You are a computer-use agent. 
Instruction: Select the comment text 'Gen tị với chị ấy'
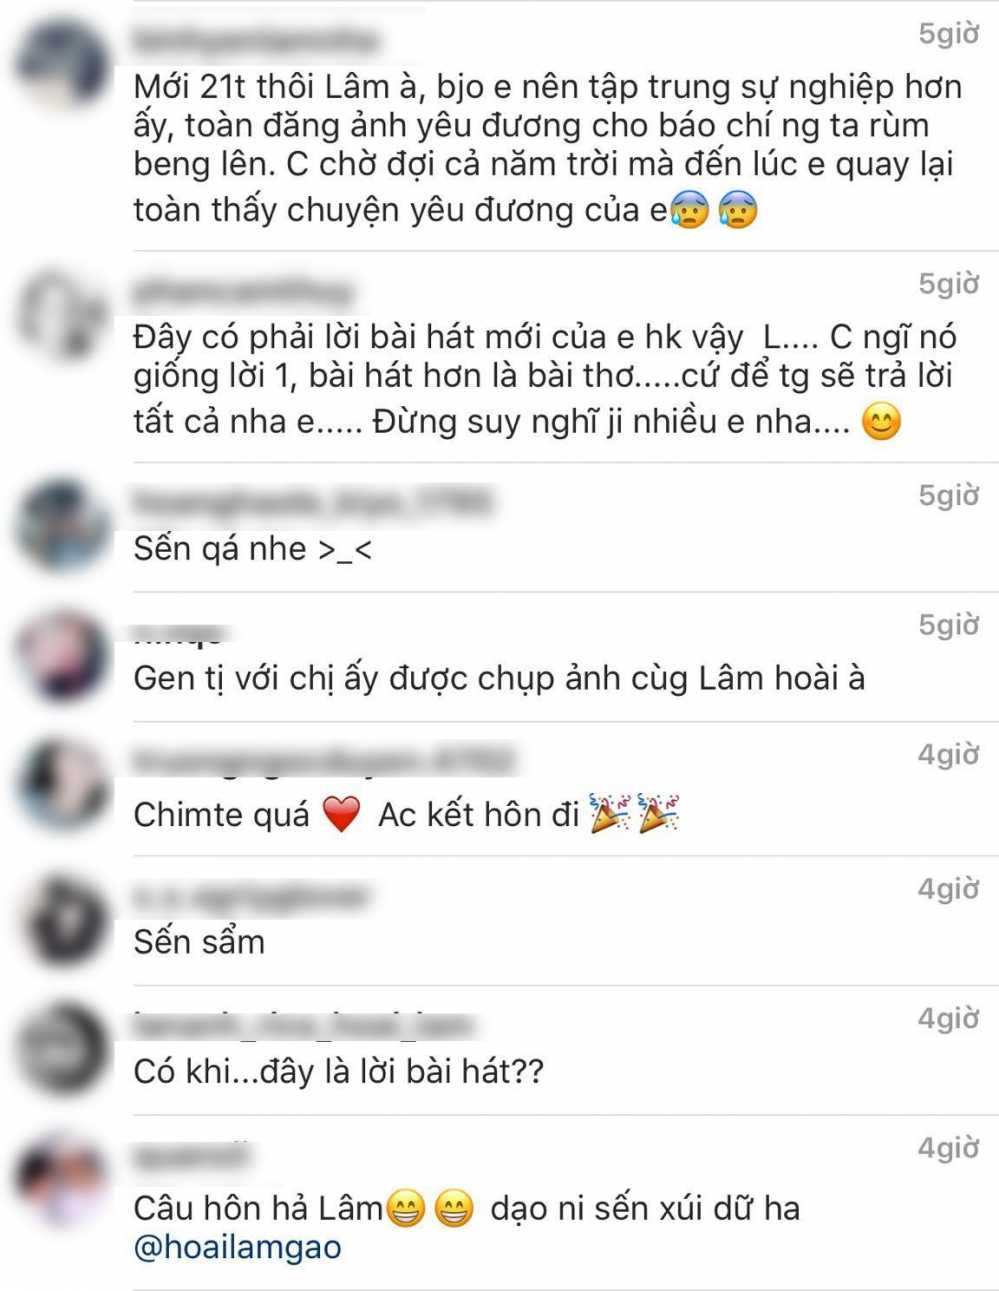254,679
